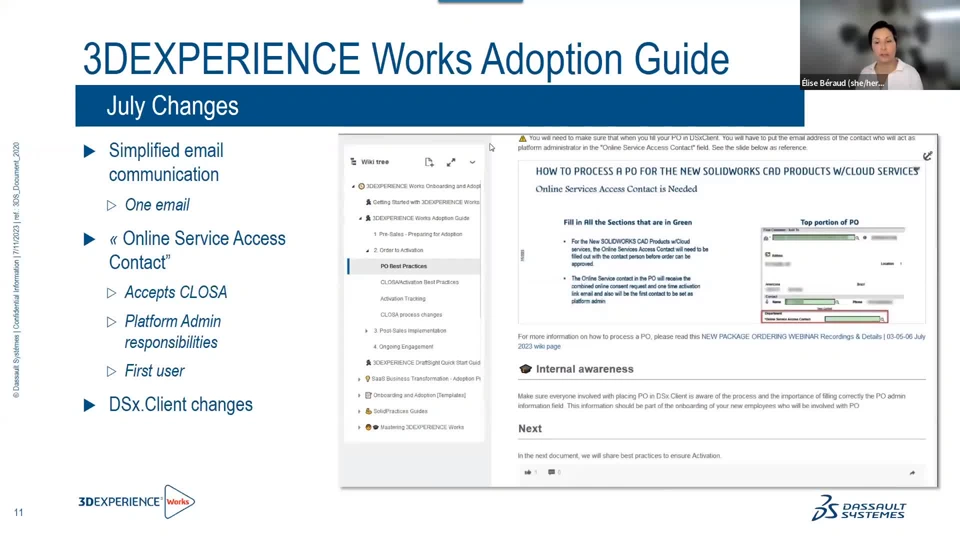The width and height of the screenshot is (960, 540).
Task: Click the Accepts CLOSA sub-bullet
Action: [176, 293]
